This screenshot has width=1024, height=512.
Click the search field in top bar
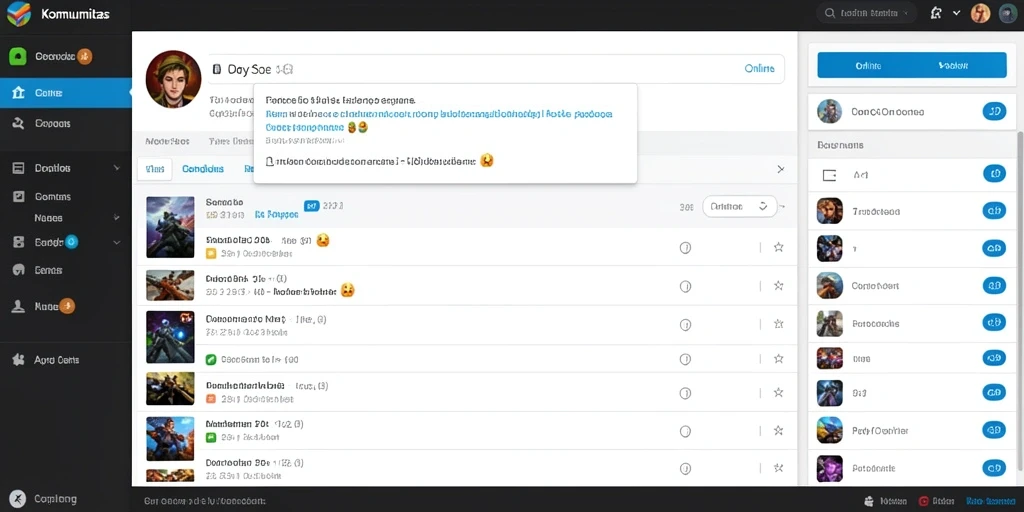[x=867, y=13]
